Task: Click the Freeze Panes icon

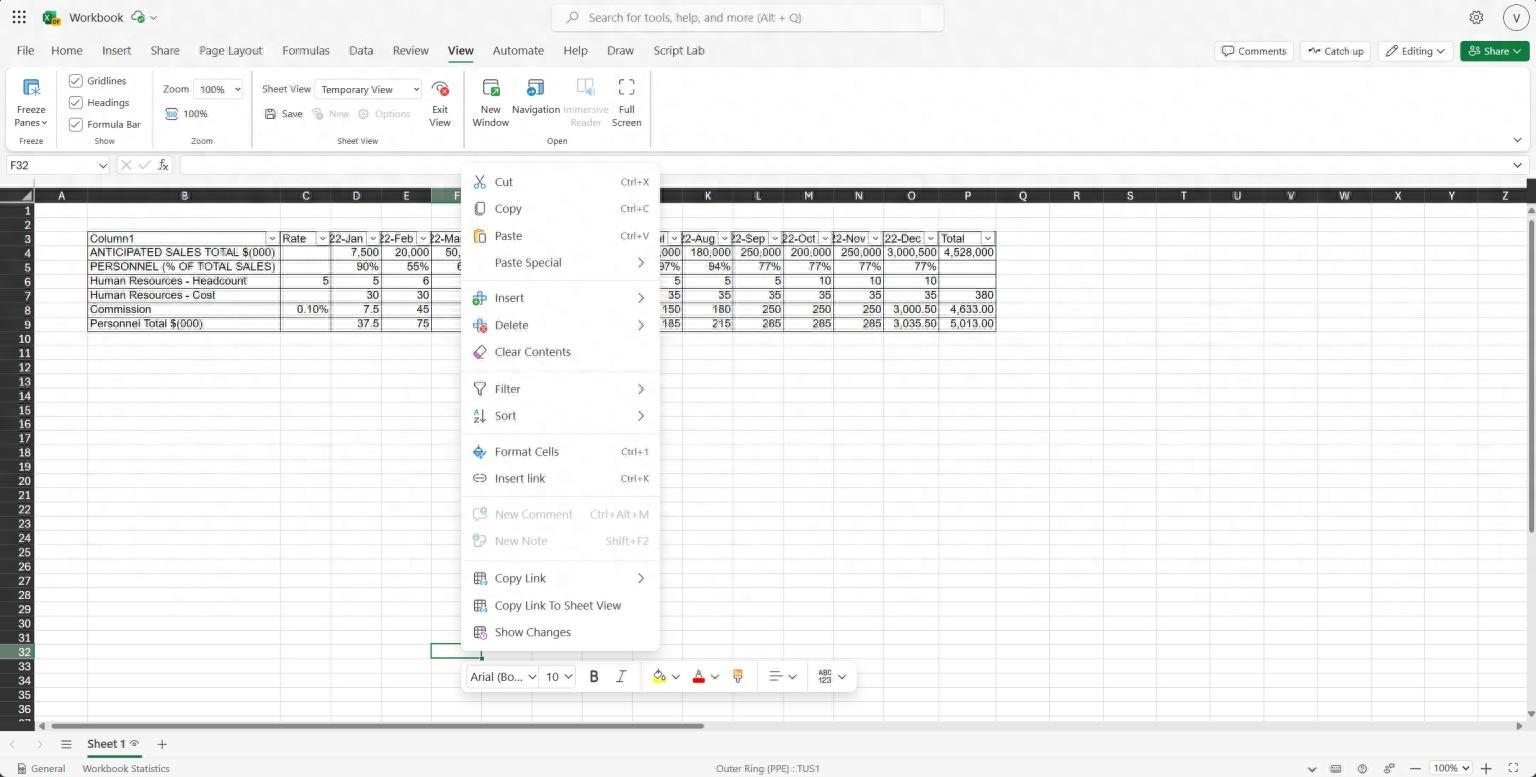Action: [31, 88]
